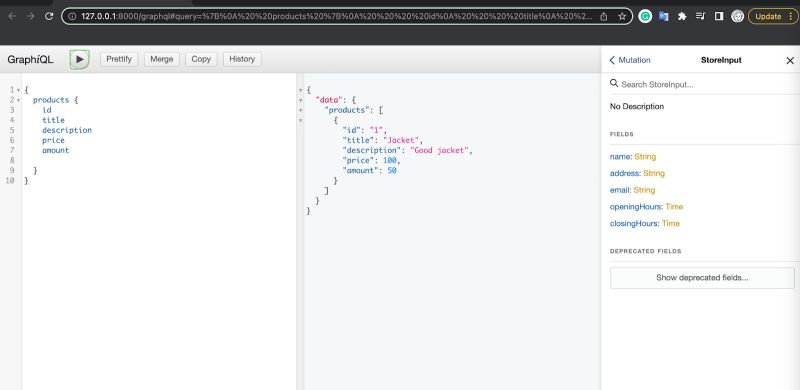The width and height of the screenshot is (800, 390).
Task: Collapse the "products" array fold arrow
Action: tap(301, 110)
